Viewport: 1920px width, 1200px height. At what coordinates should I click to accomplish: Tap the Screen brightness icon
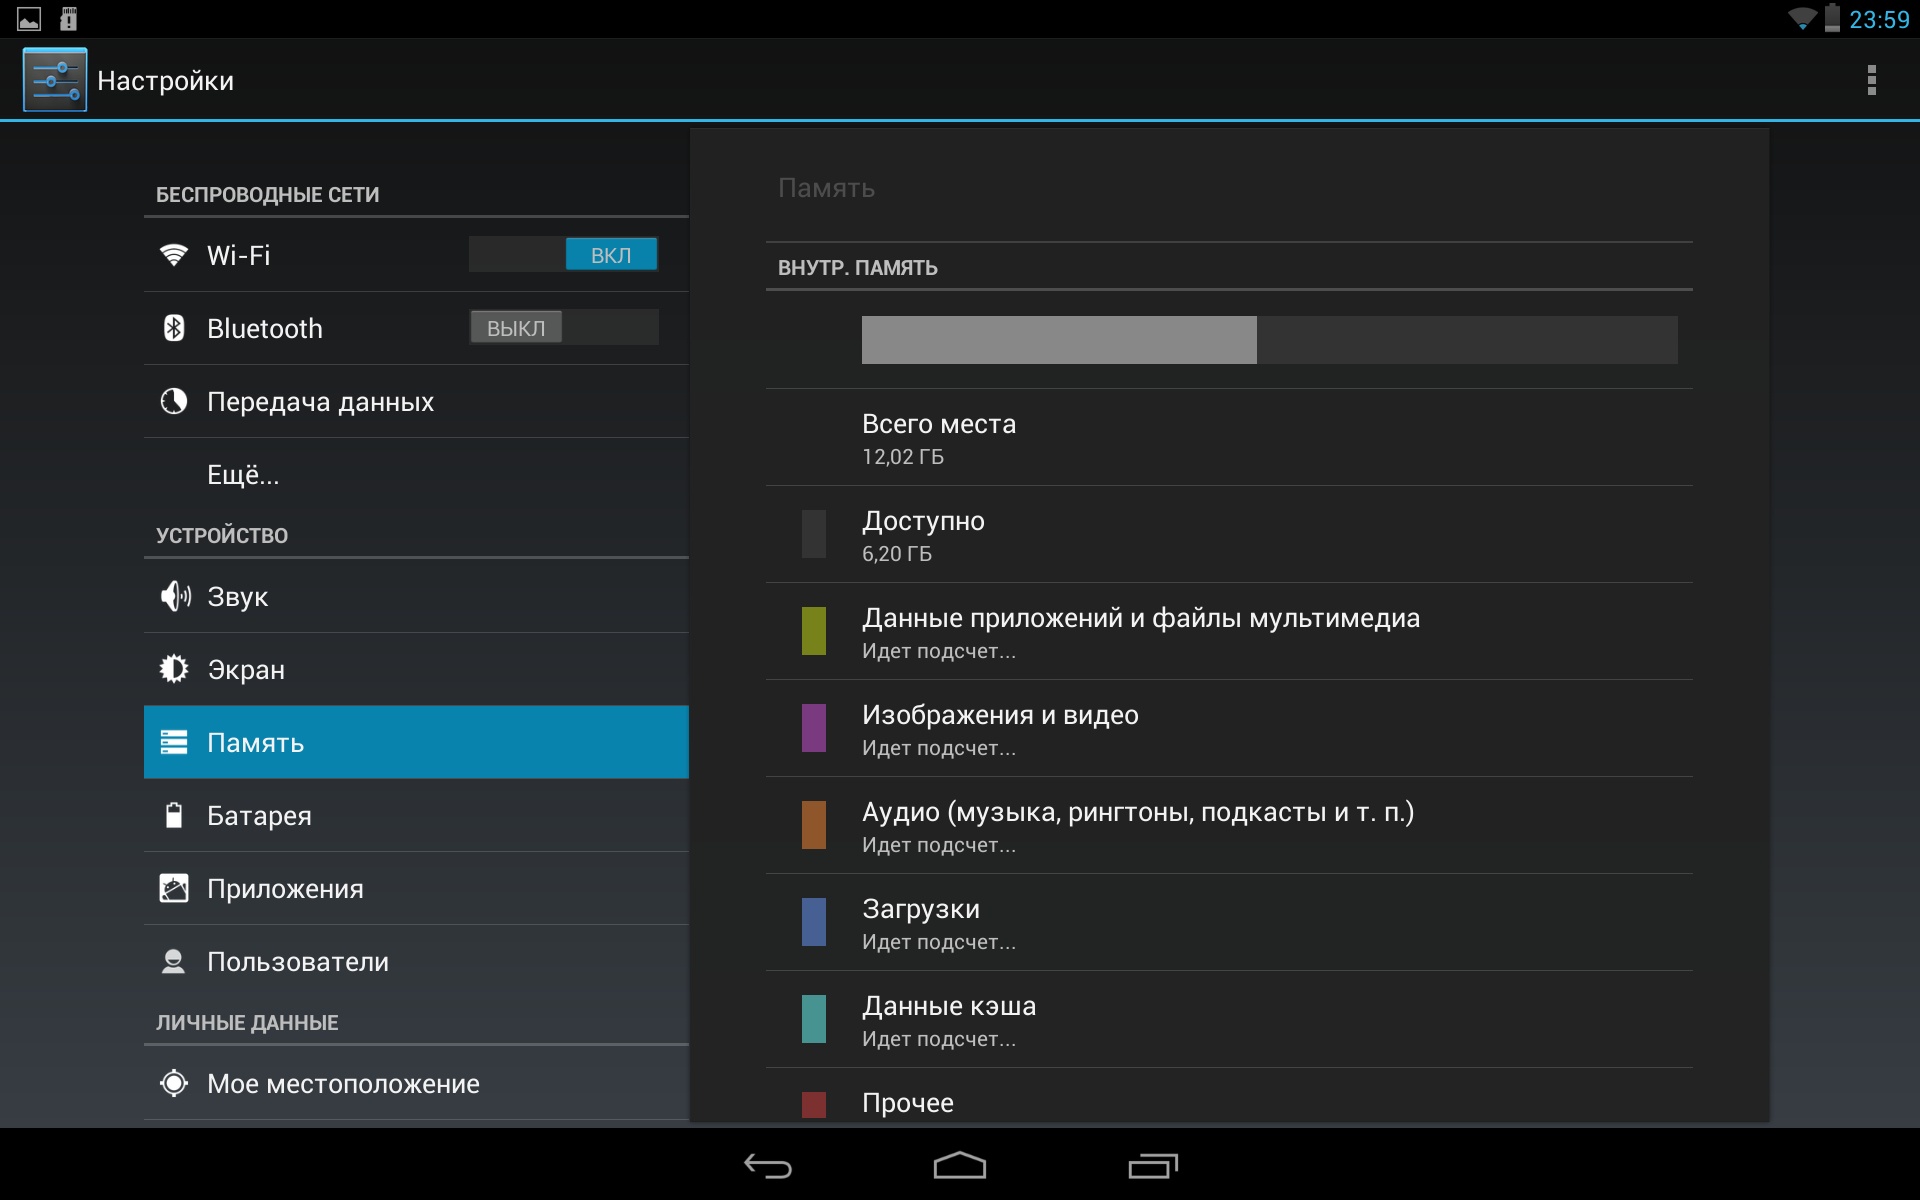coord(174,669)
